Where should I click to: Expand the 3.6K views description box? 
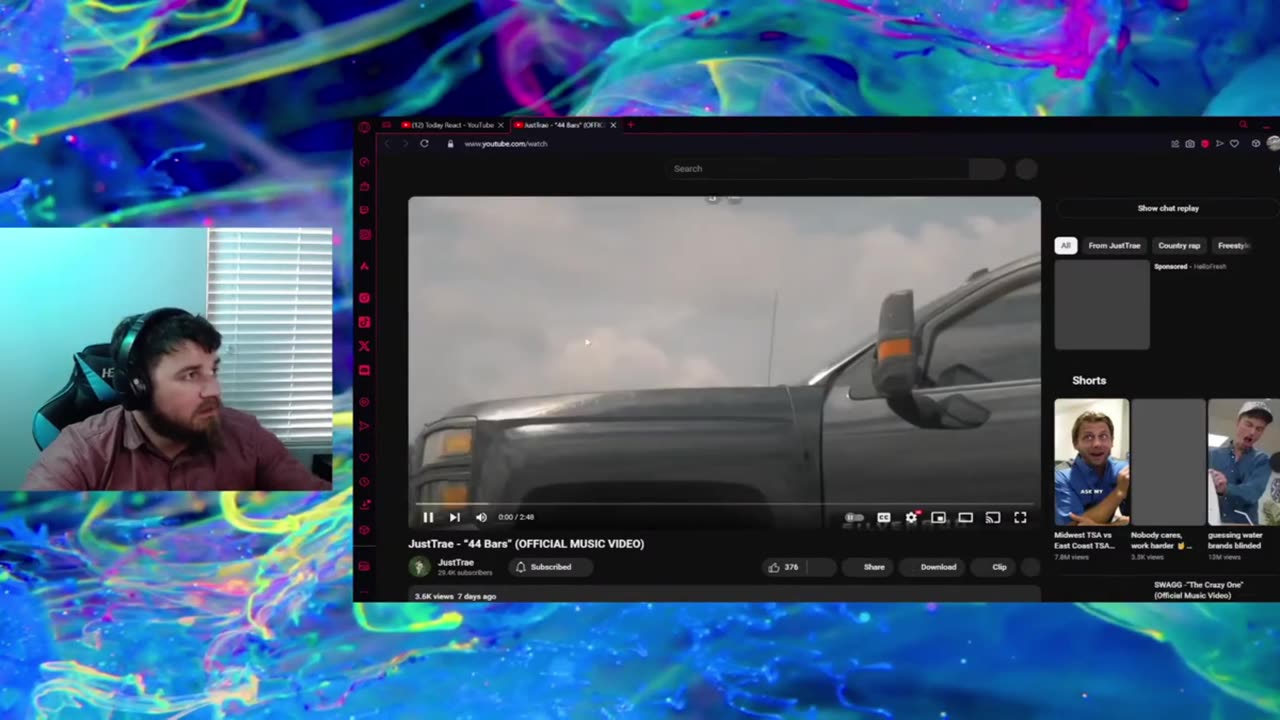(724, 595)
